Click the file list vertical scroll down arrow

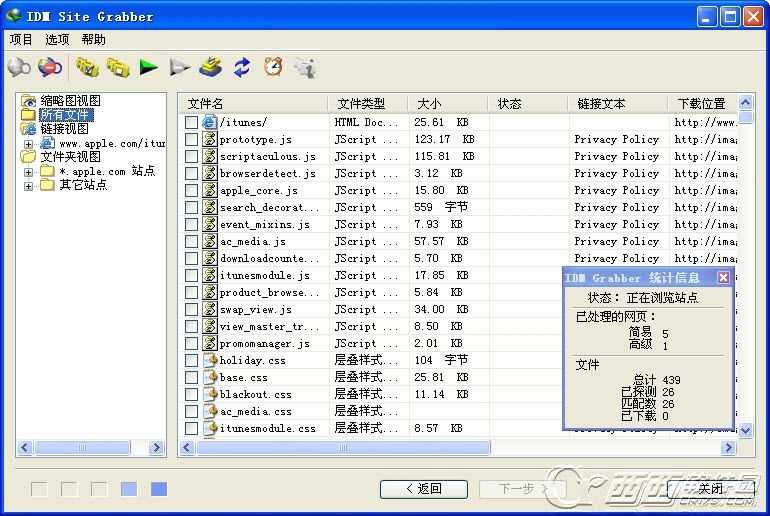tap(746, 430)
